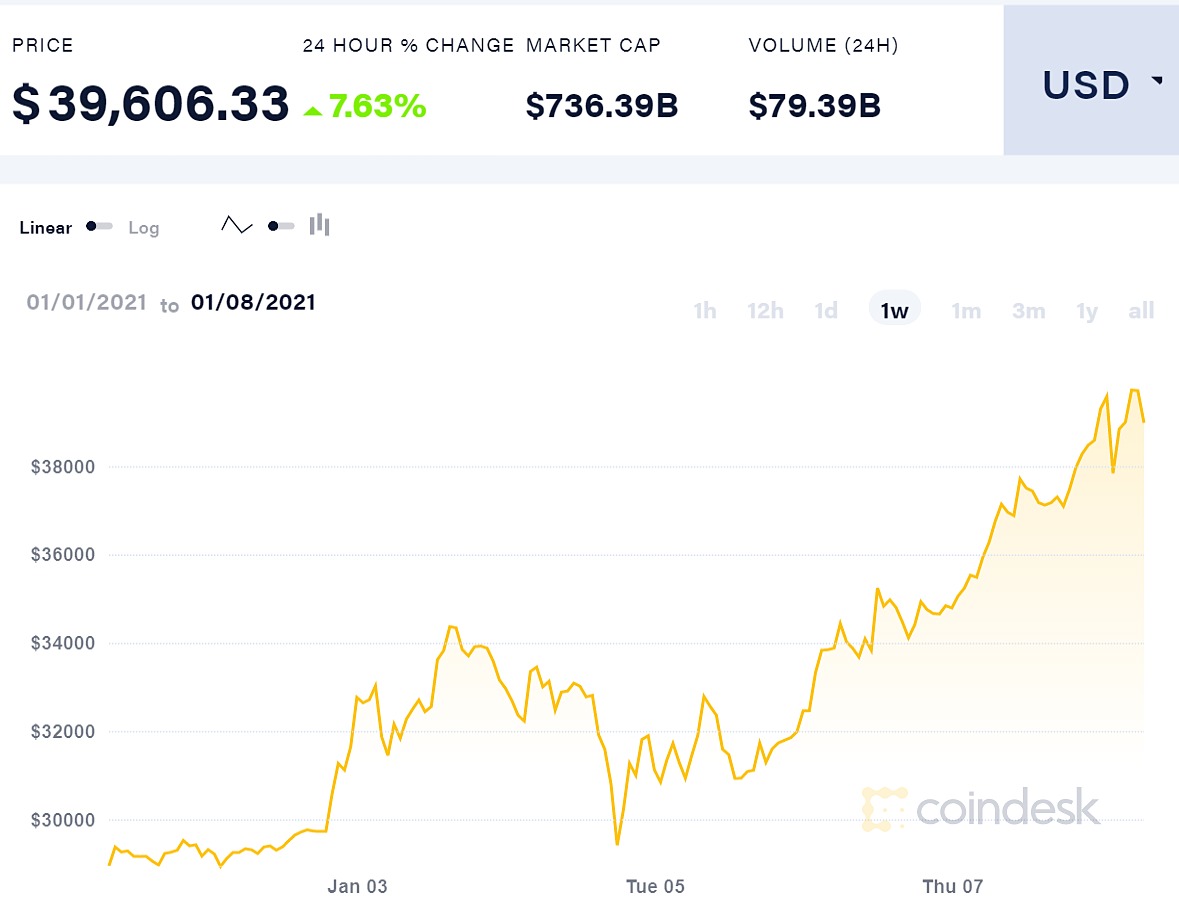
Task: Select the all timeframe option
Action: (1140, 310)
